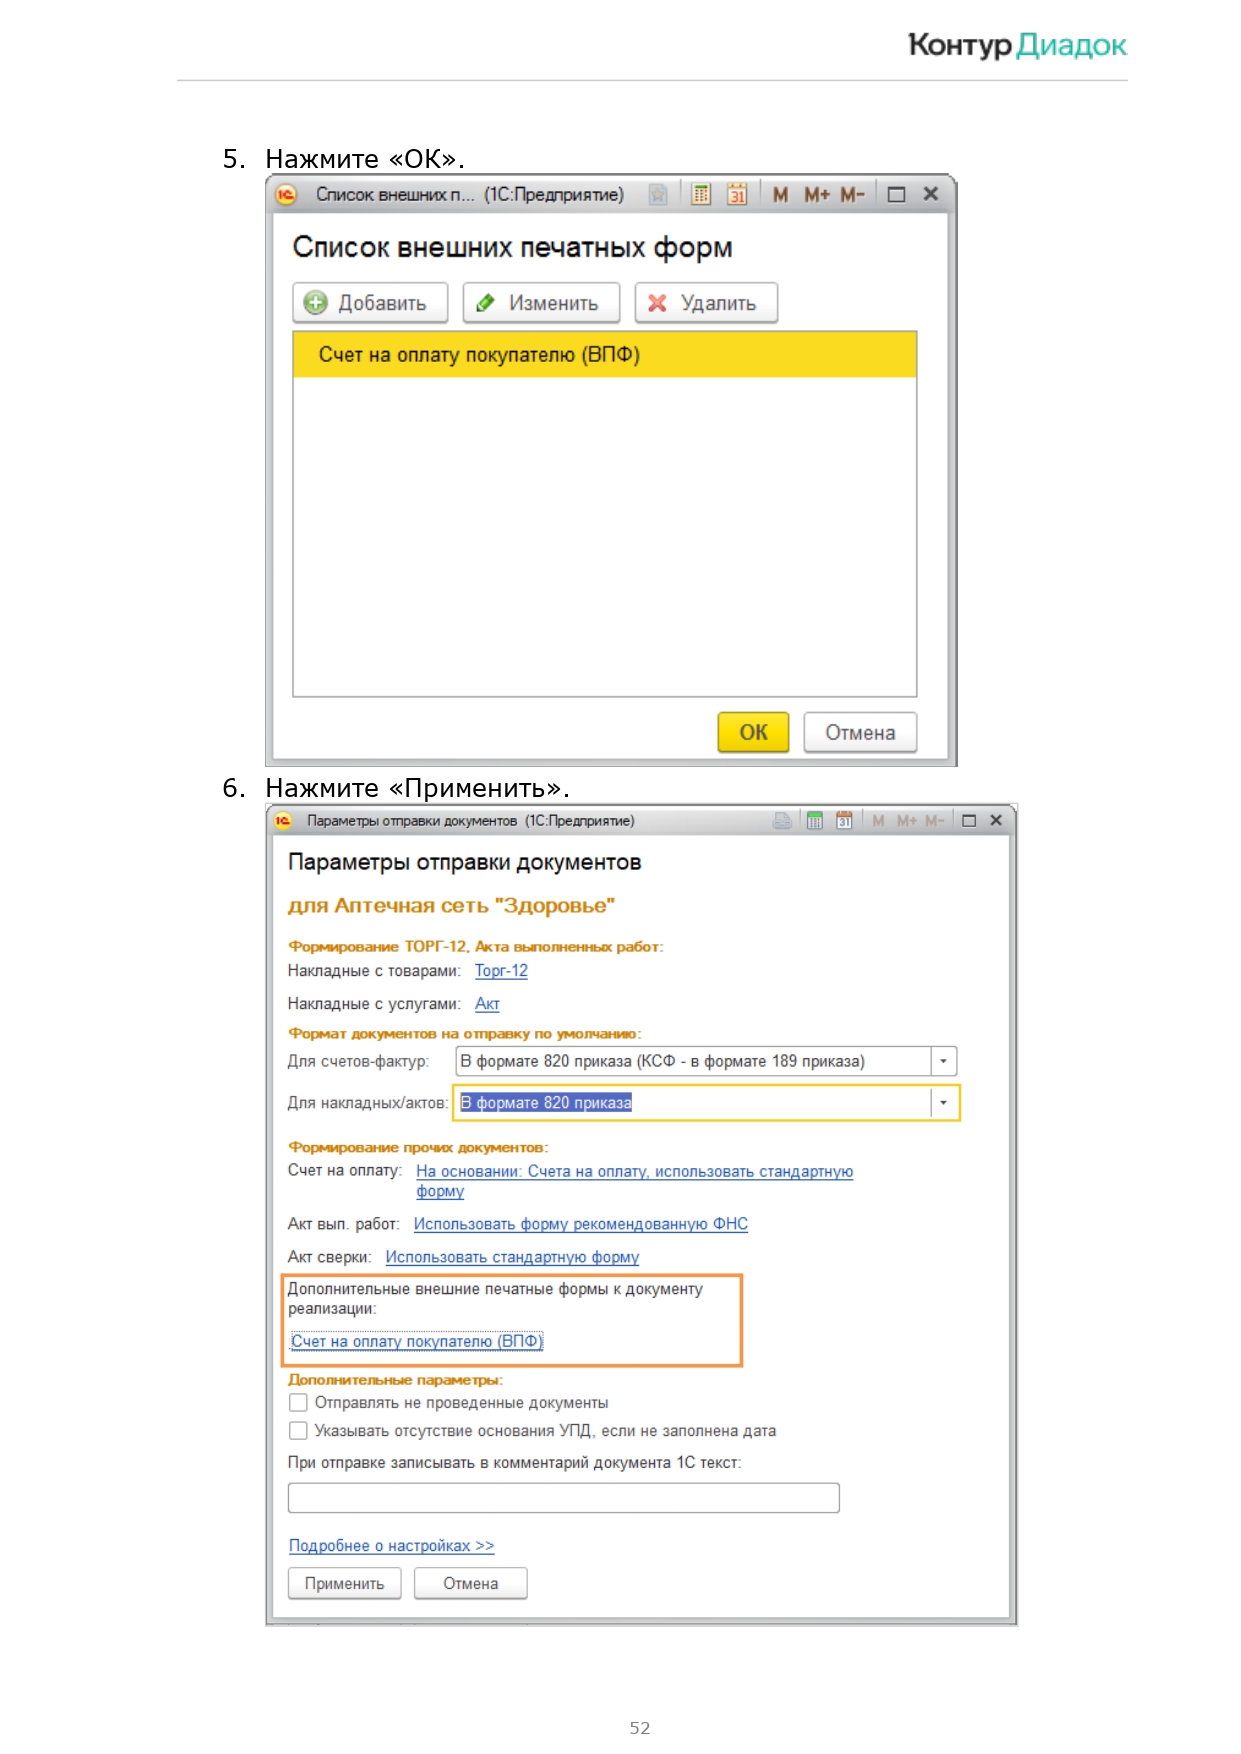Click the yellow OK button
The image size is (1241, 1754).
click(753, 732)
